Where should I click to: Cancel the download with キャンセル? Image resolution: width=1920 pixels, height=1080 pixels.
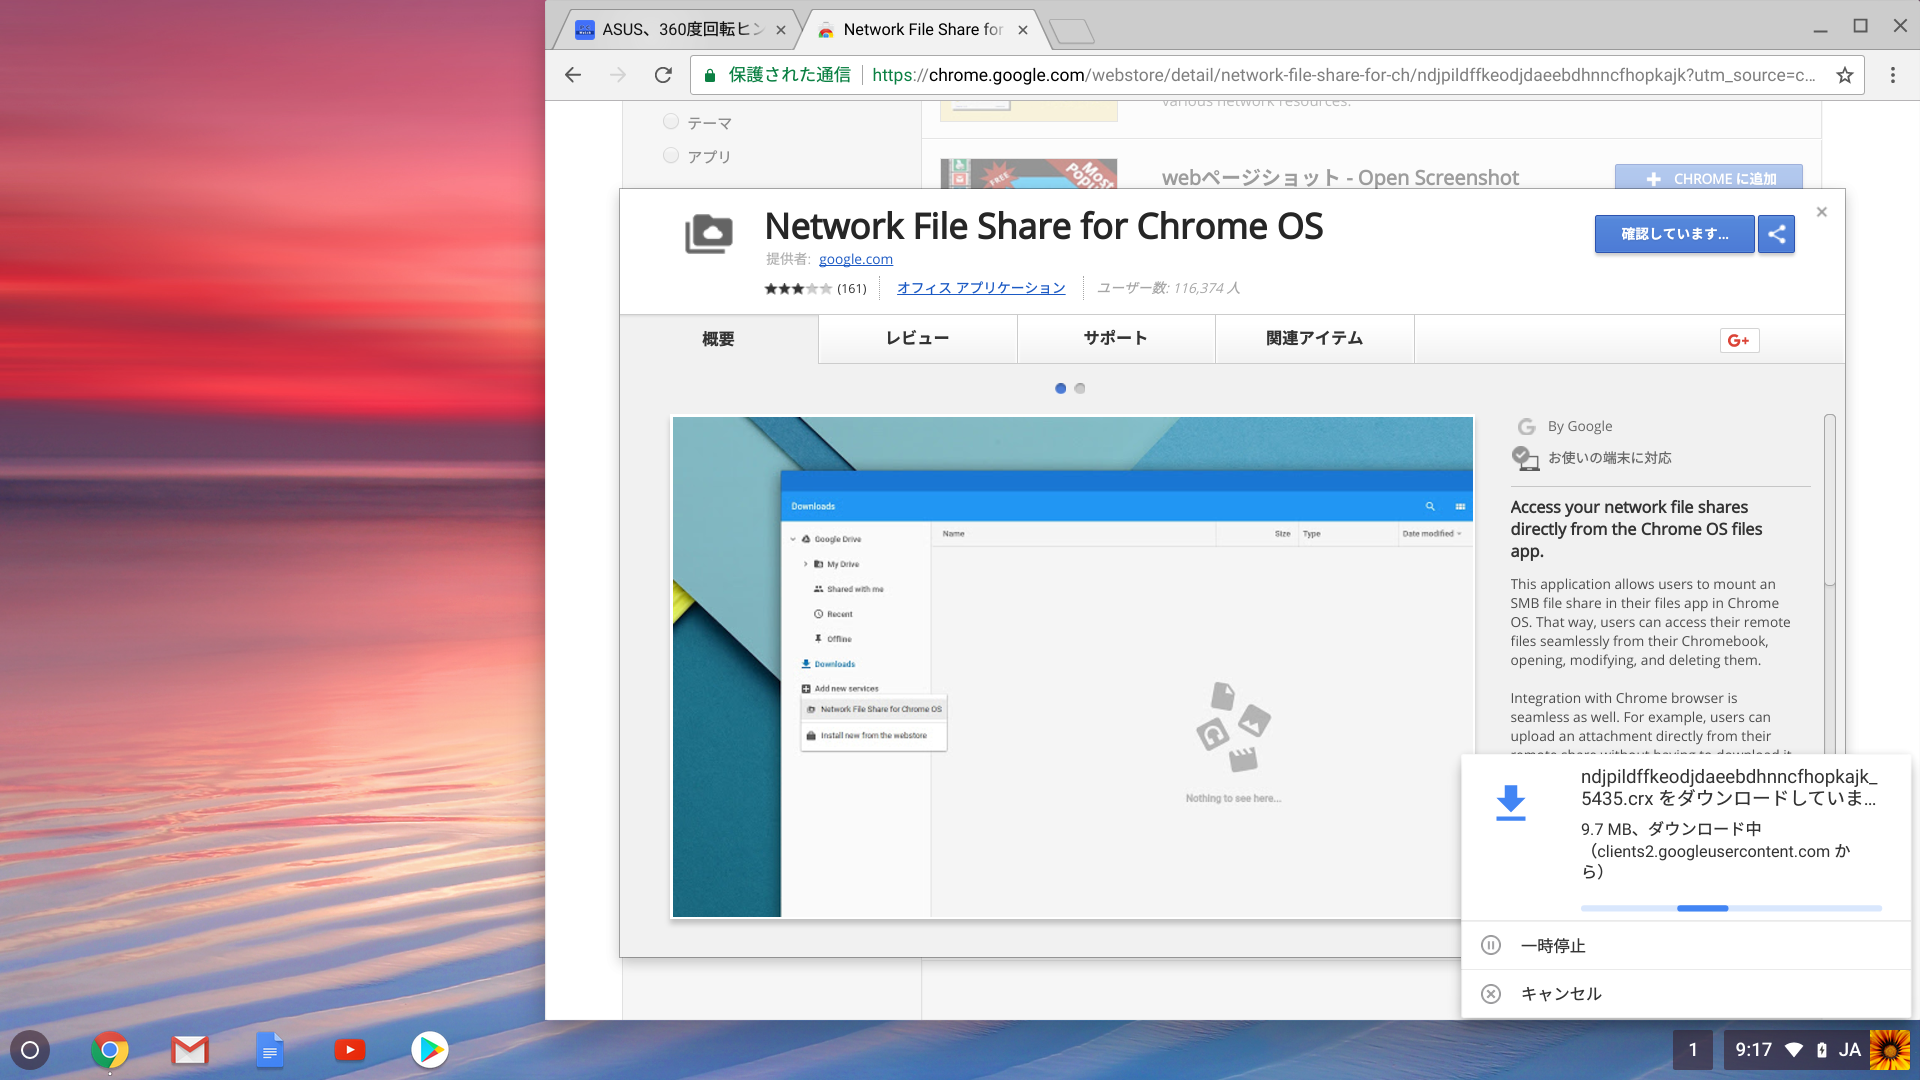pyautogui.click(x=1561, y=993)
